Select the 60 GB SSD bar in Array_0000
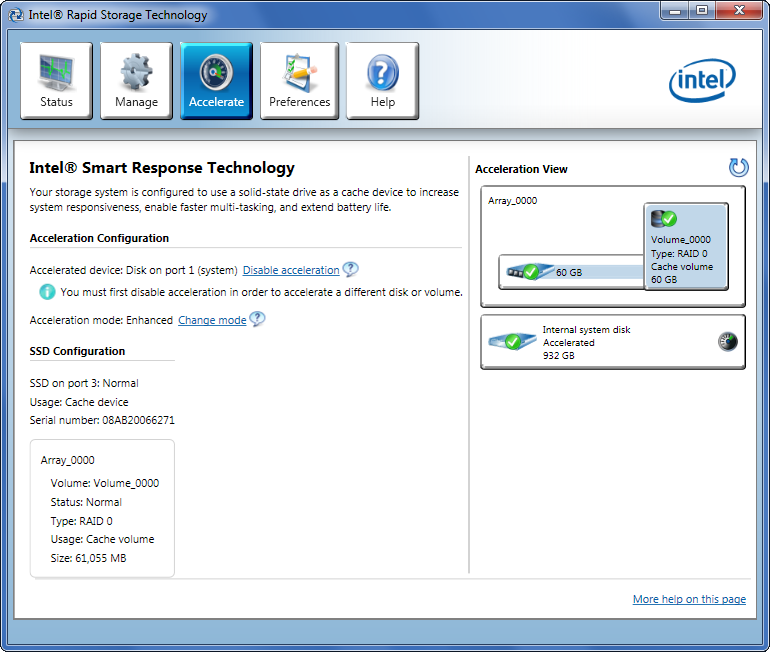770x652 pixels. tap(571, 272)
